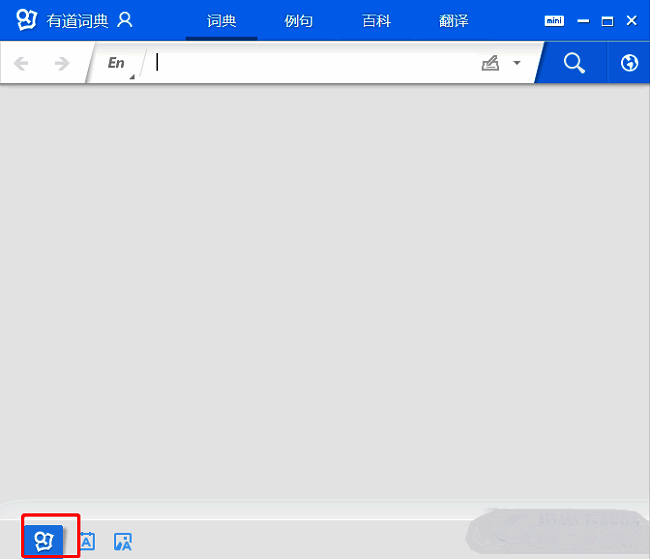650x559 pixels.
Task: Go forward with the right arrow
Action: (62, 63)
